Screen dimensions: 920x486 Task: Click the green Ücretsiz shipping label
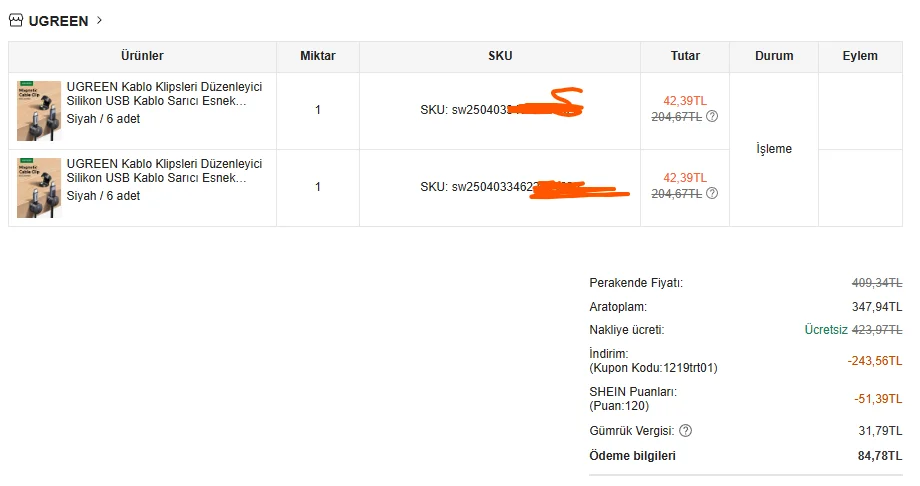826,330
